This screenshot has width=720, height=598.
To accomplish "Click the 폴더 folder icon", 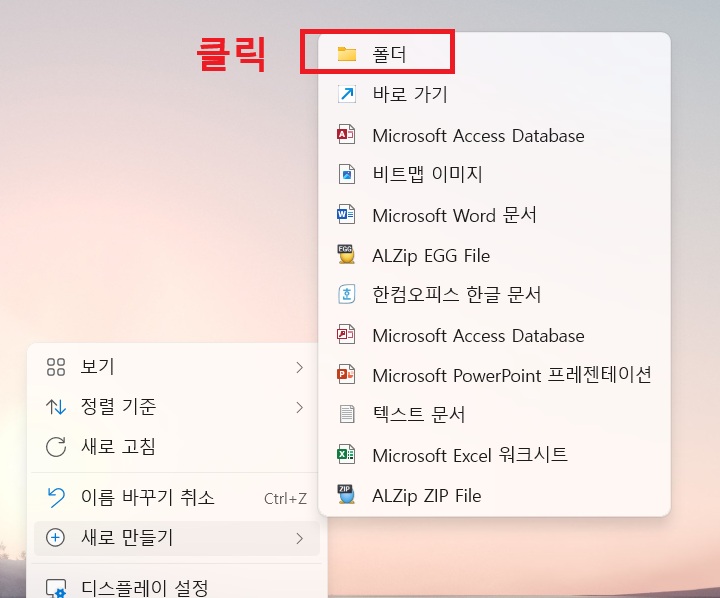I will click(347, 54).
